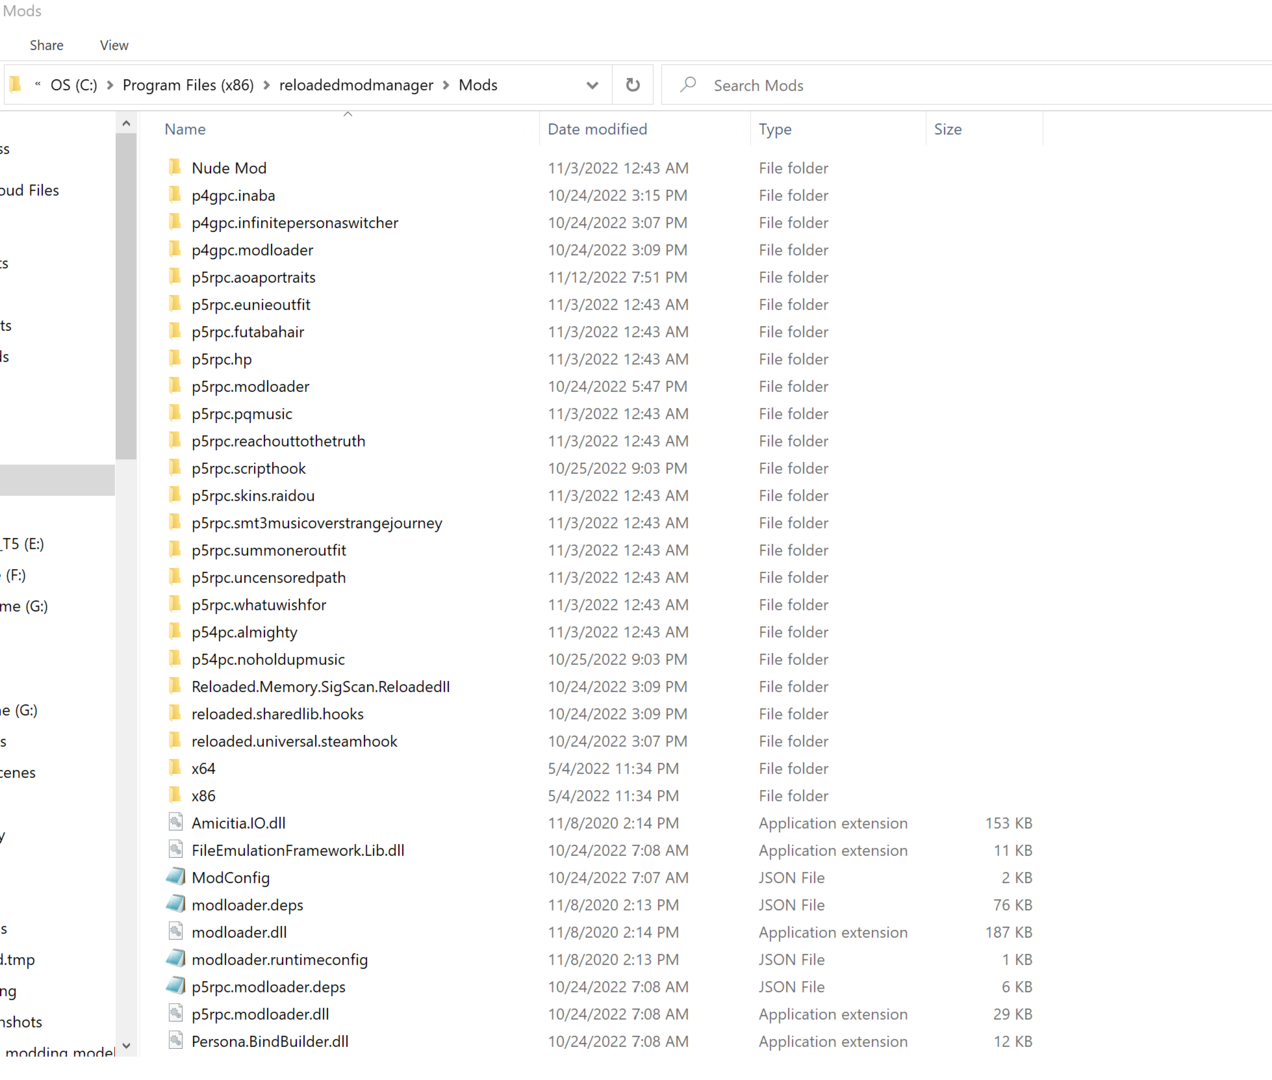Select the p5rpc.modloader.deps file name
Screen dimensions: 1272x1080
pos(268,987)
